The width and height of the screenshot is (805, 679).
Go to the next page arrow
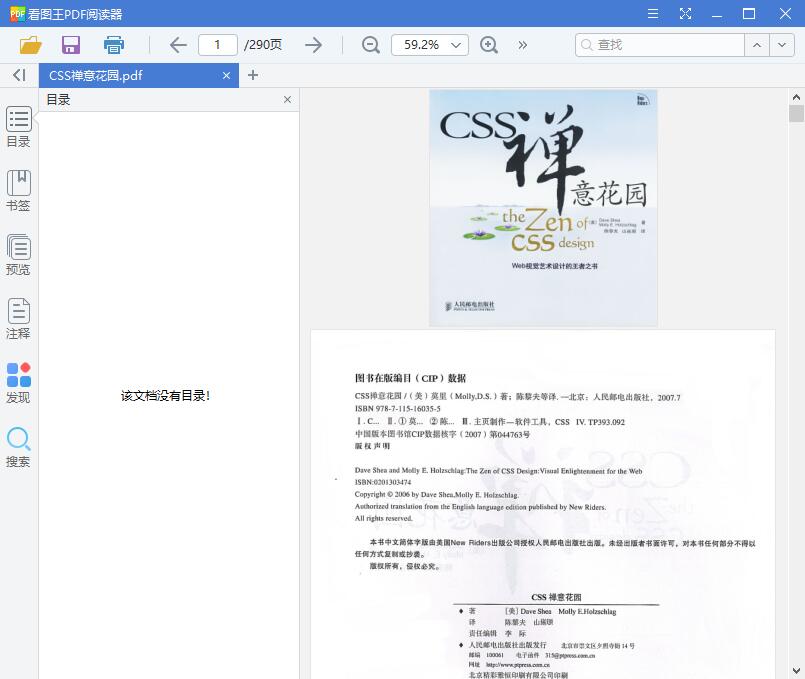click(313, 45)
